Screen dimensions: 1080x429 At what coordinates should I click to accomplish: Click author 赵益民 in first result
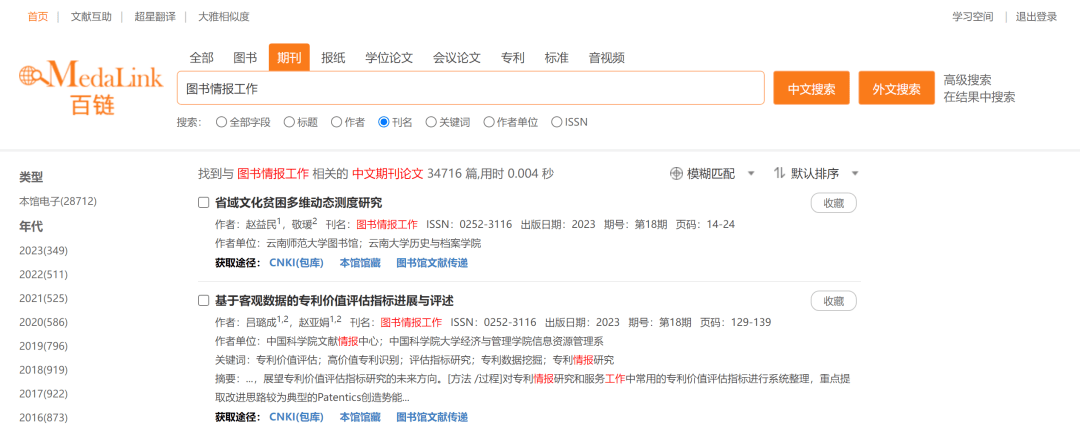point(261,224)
